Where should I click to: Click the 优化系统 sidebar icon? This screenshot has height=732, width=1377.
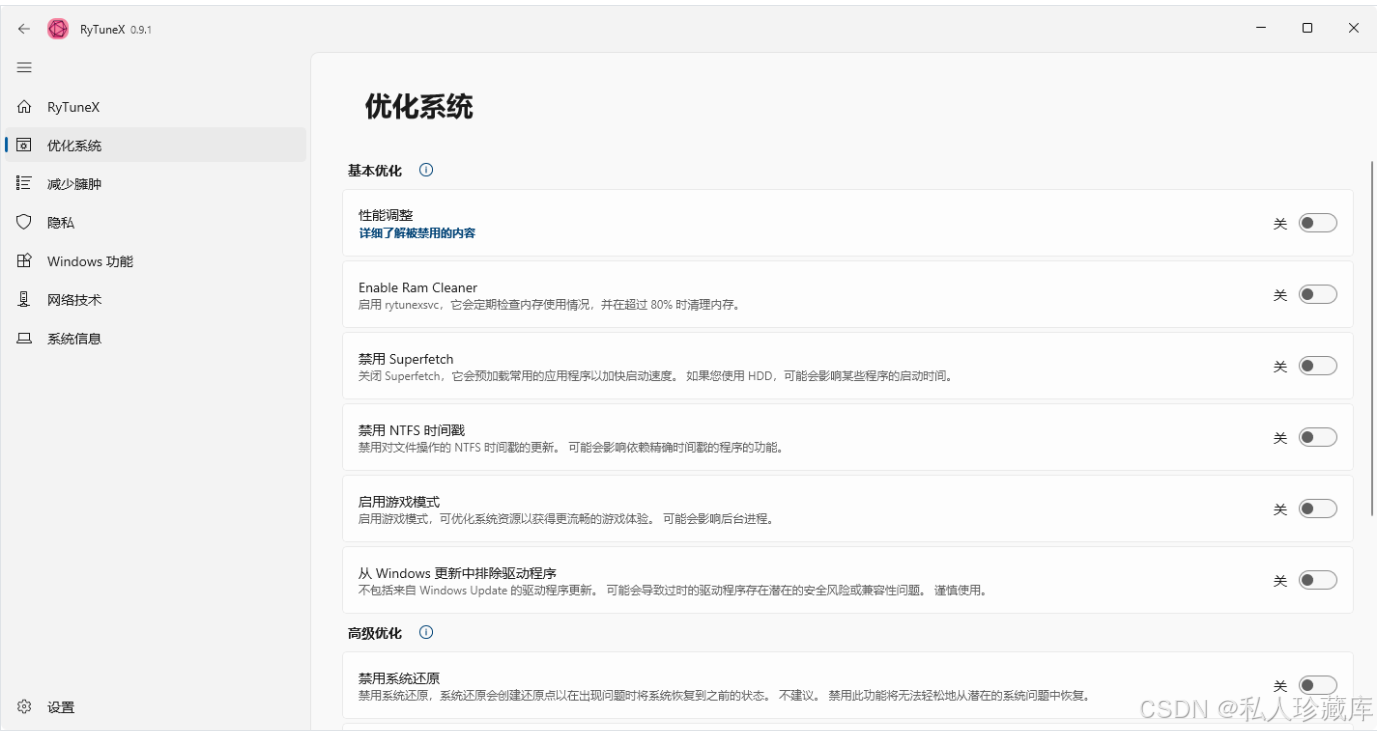coord(25,145)
